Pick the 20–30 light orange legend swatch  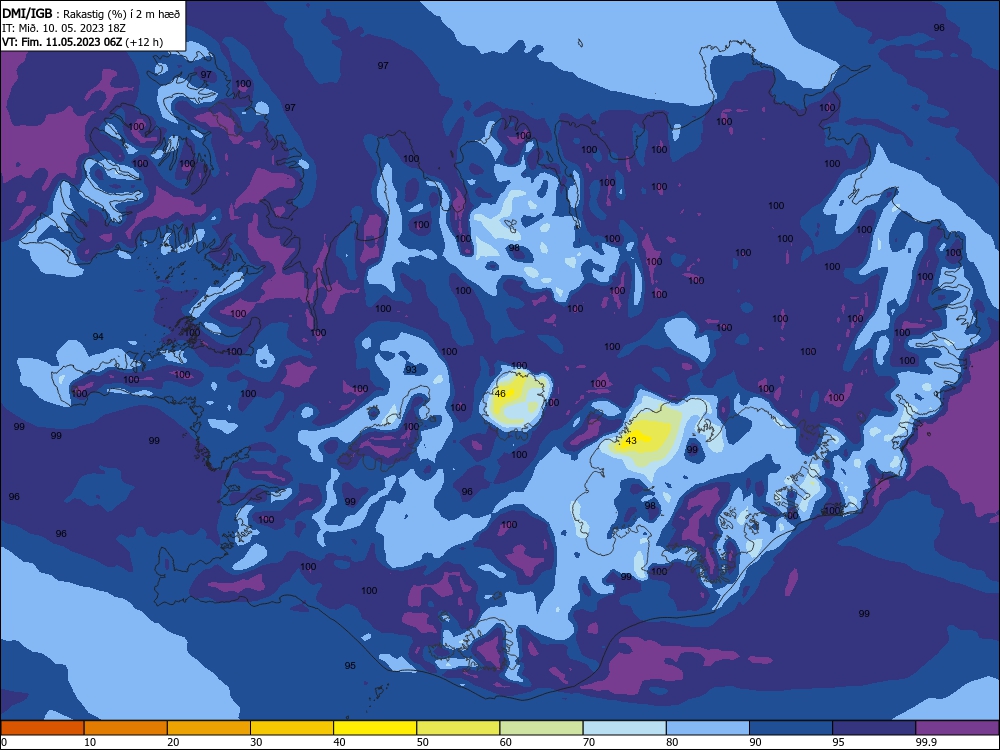209,728
